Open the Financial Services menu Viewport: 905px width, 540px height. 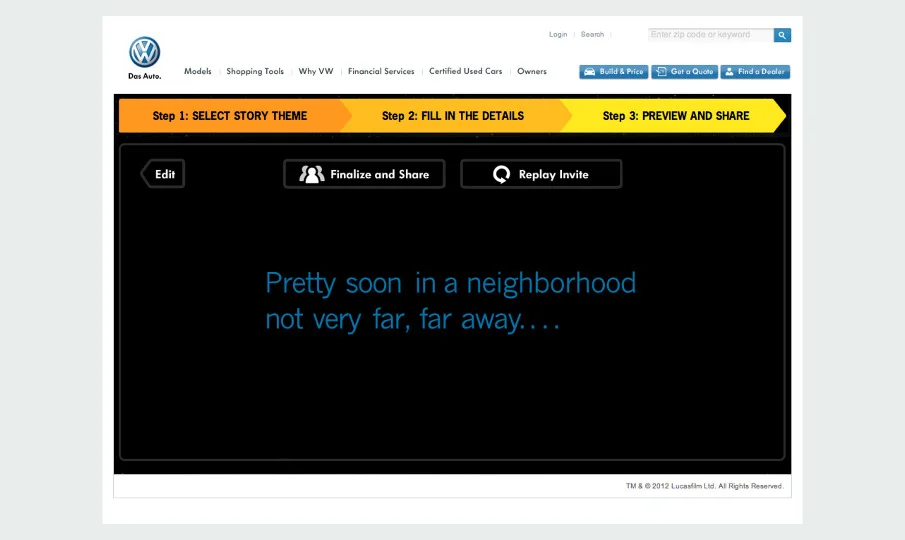click(x=381, y=72)
